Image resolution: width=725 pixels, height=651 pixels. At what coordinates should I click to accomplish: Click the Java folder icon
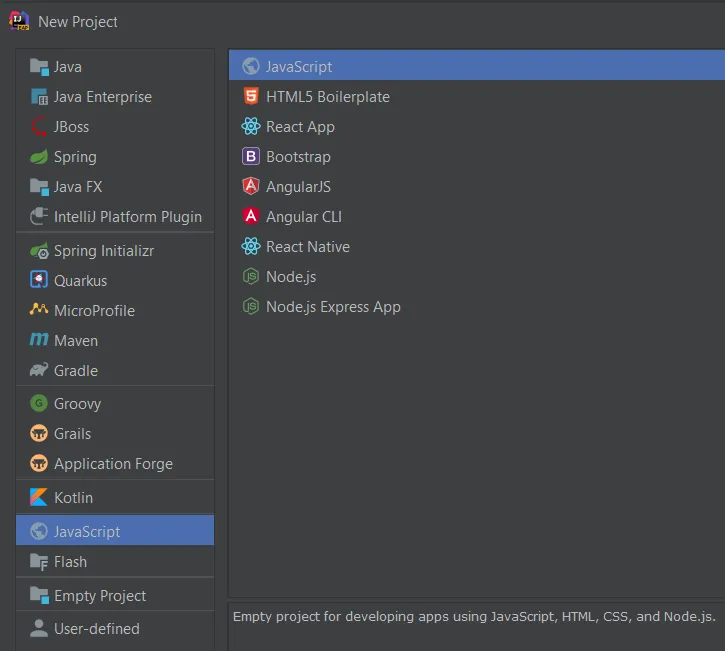click(x=39, y=67)
